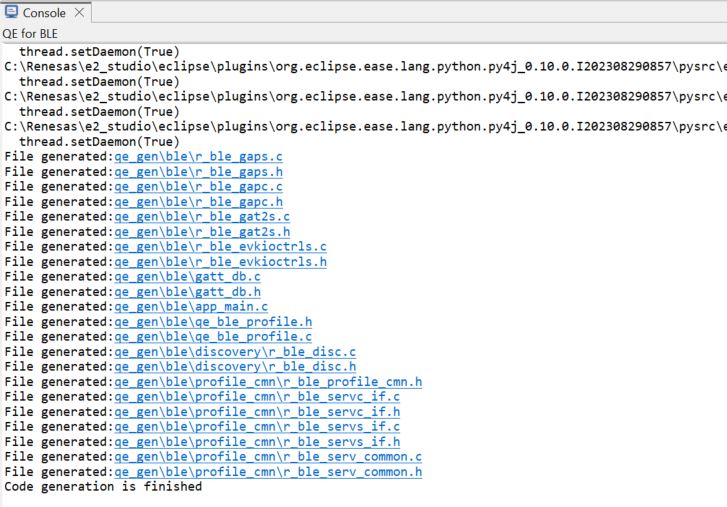Open the gatt_db.c file link
The image size is (727, 507).
point(187,277)
